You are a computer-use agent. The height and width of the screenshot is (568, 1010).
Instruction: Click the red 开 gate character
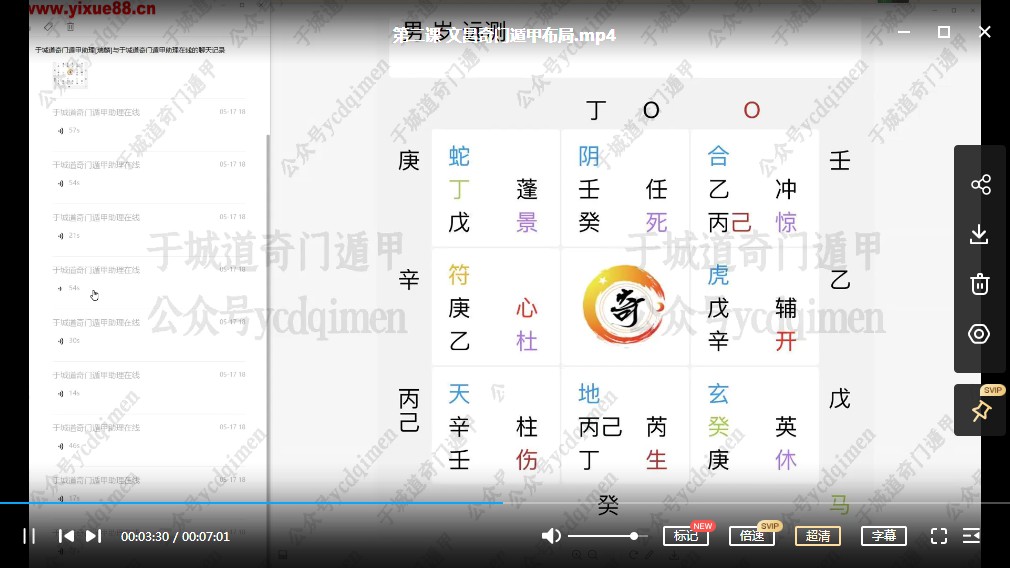coord(786,341)
